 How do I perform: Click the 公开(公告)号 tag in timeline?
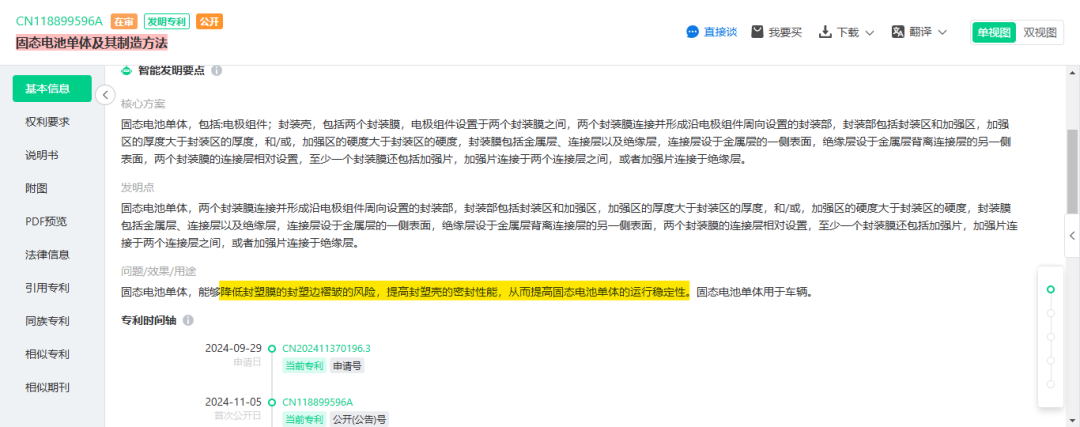tap(360, 419)
